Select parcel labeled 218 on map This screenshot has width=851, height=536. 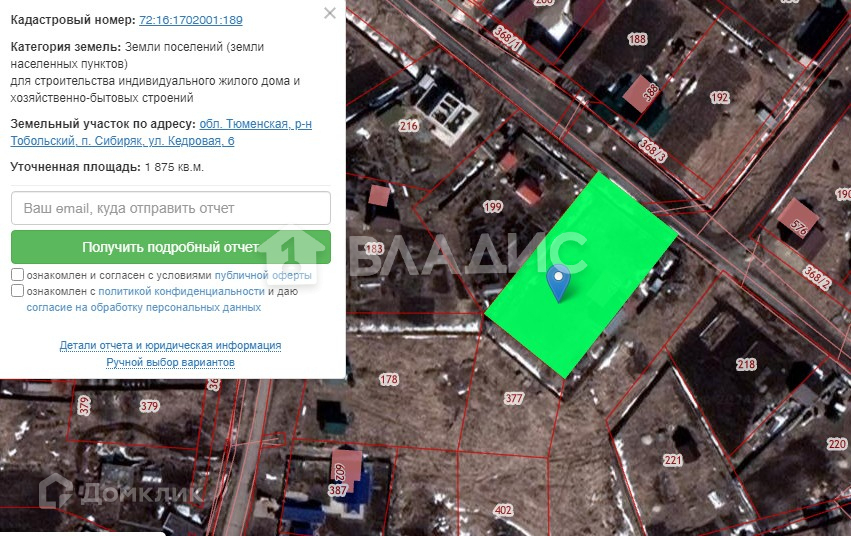[x=746, y=364]
